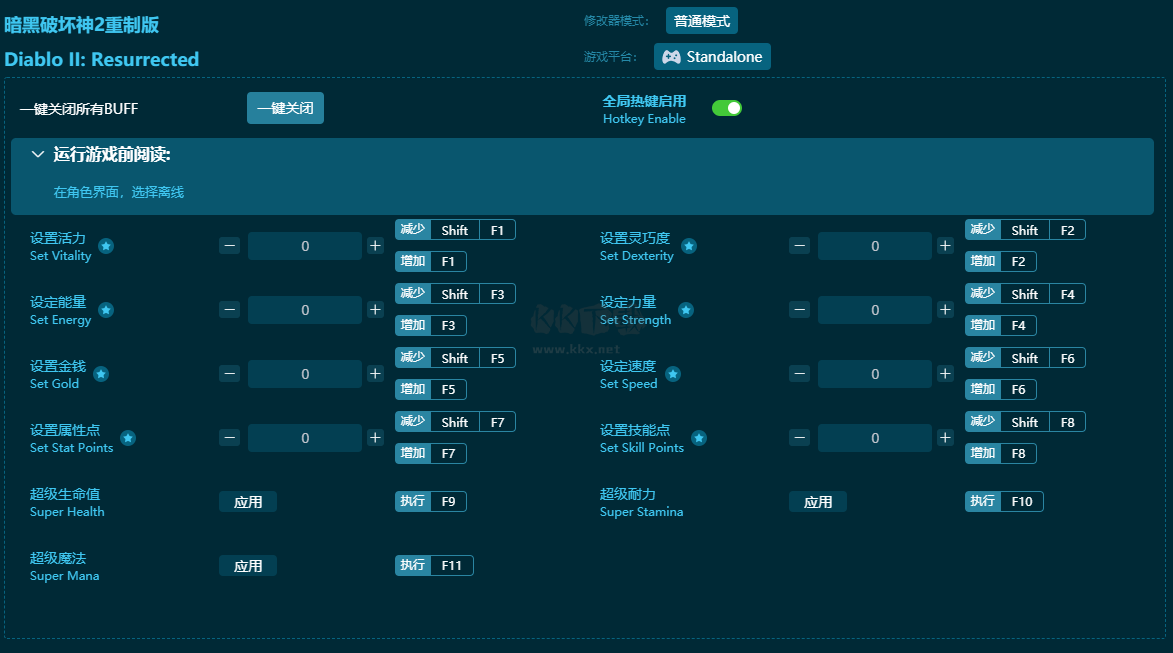Viewport: 1173px width, 653px height.
Task: Click the Diablo II: Resurrected title text
Action: (x=102, y=59)
